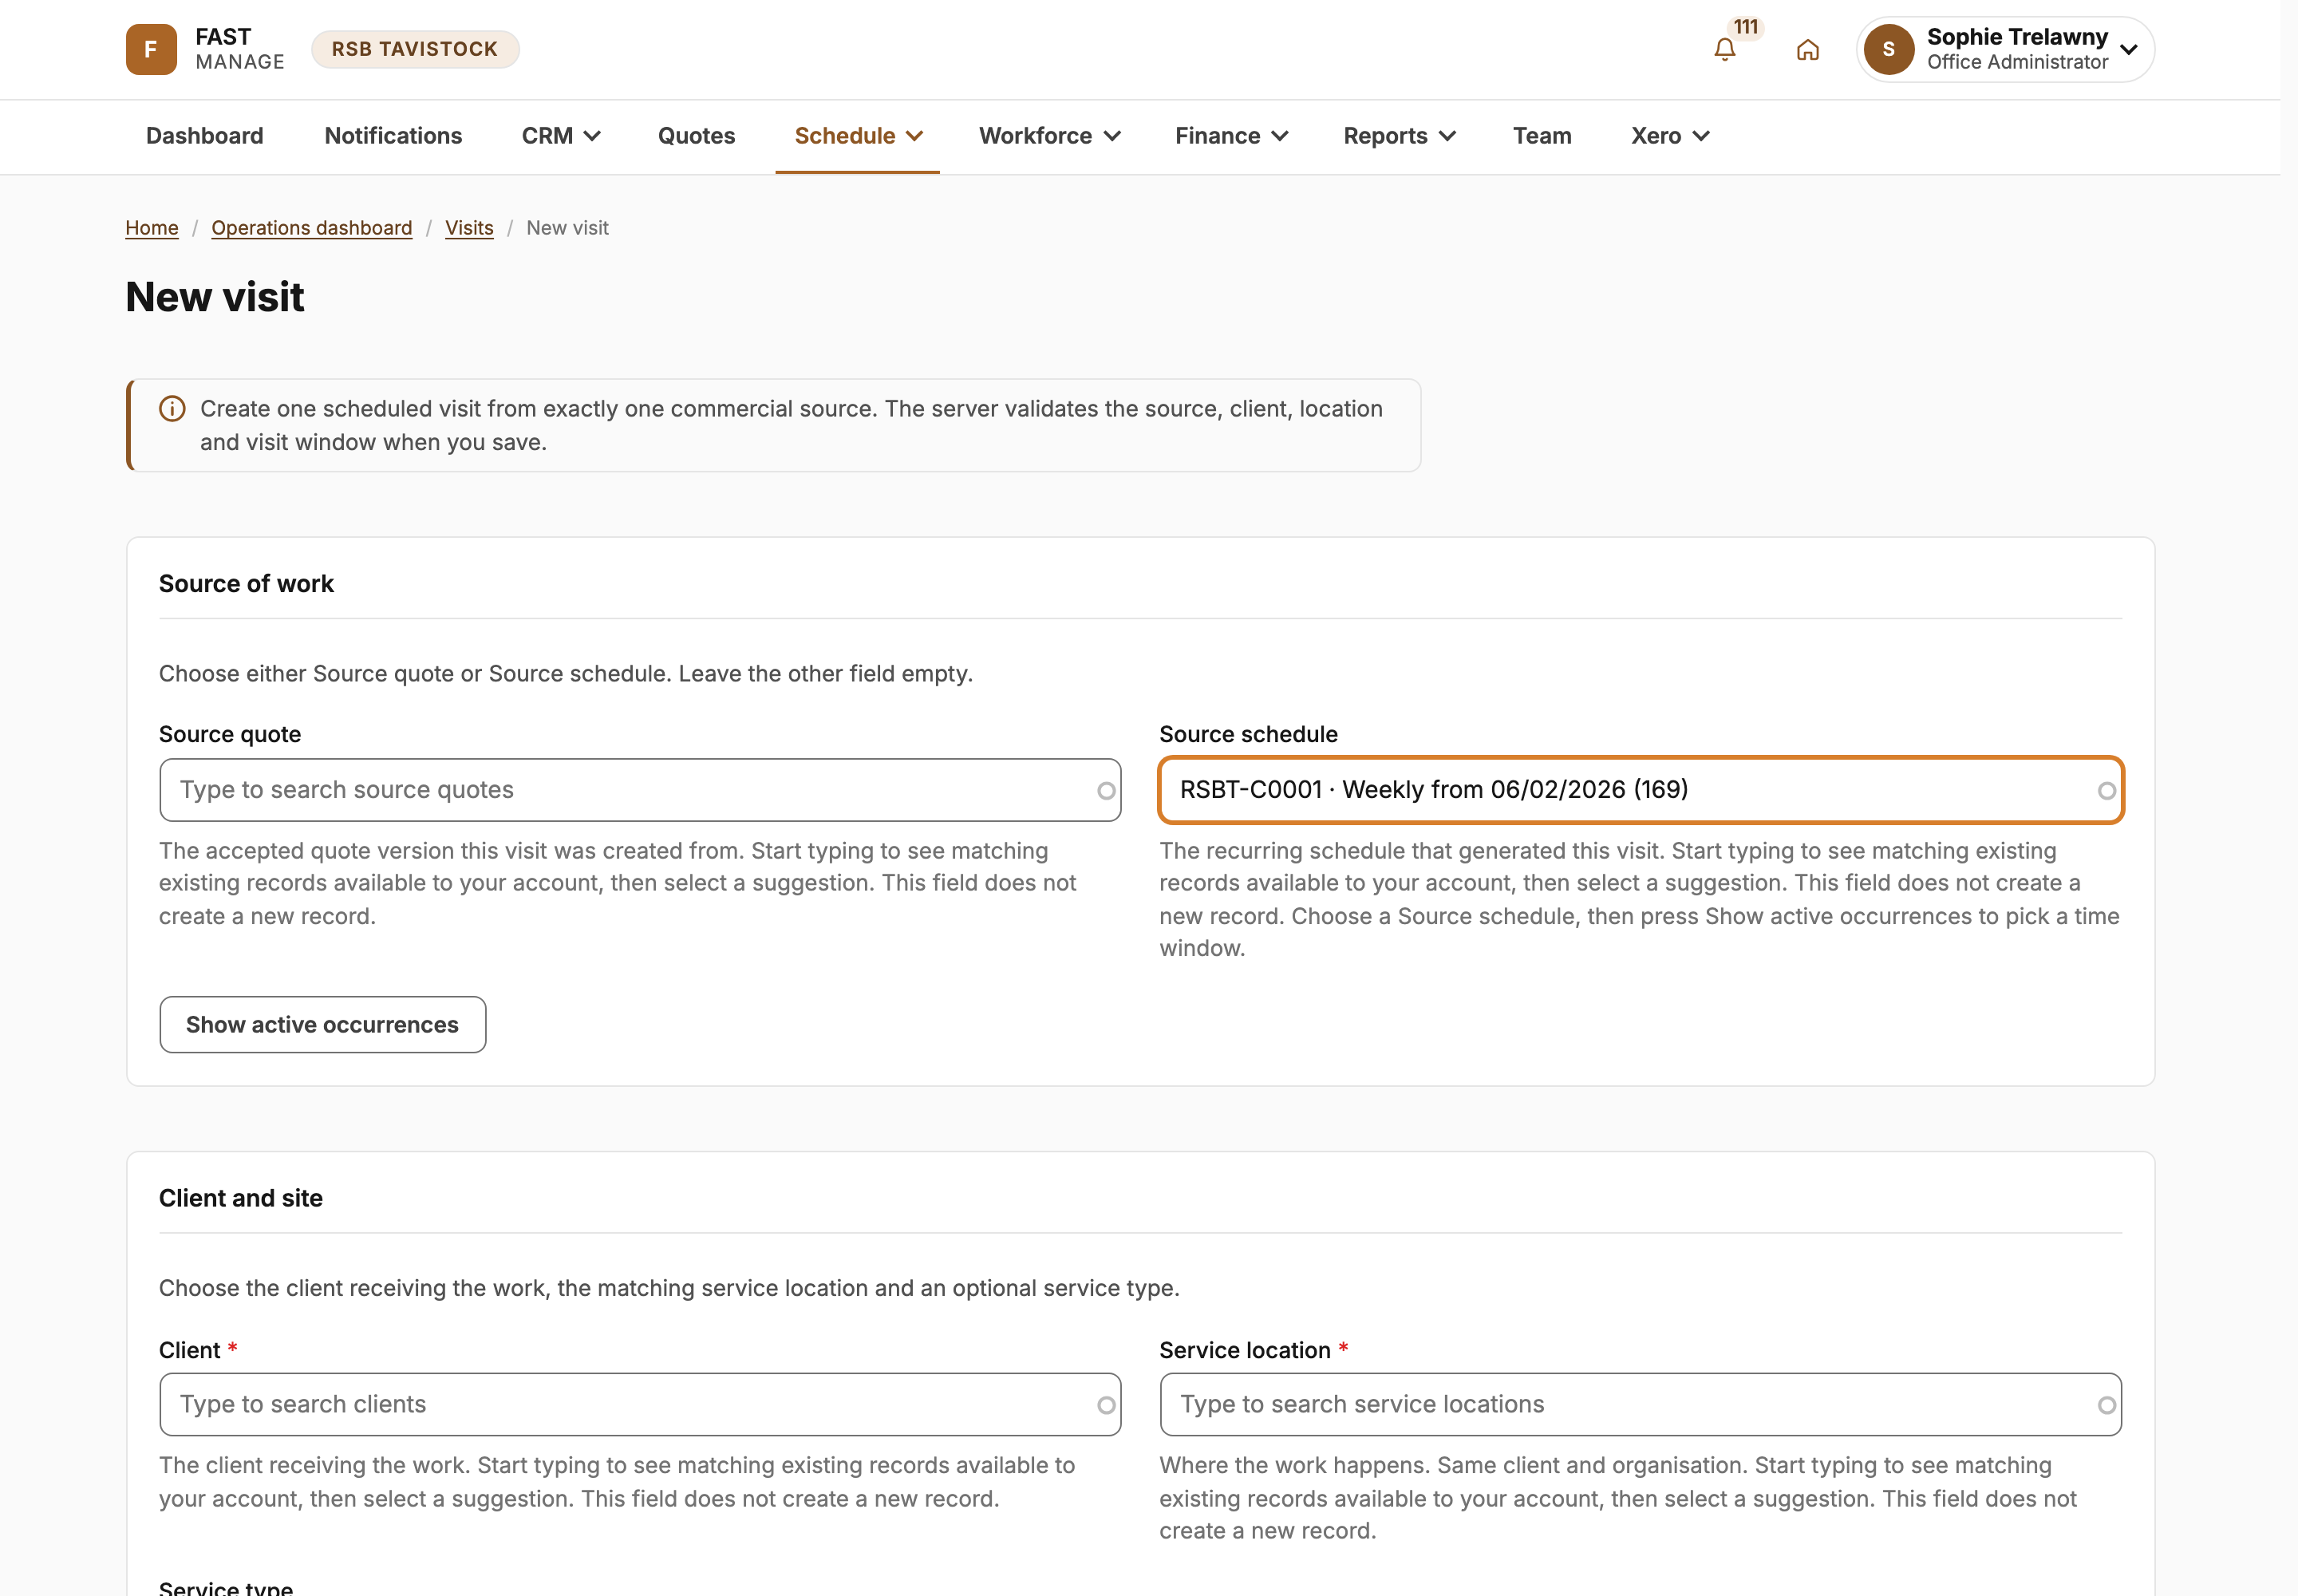The image size is (2298, 1596).
Task: Focus the Source schedule input field
Action: click(x=1641, y=790)
